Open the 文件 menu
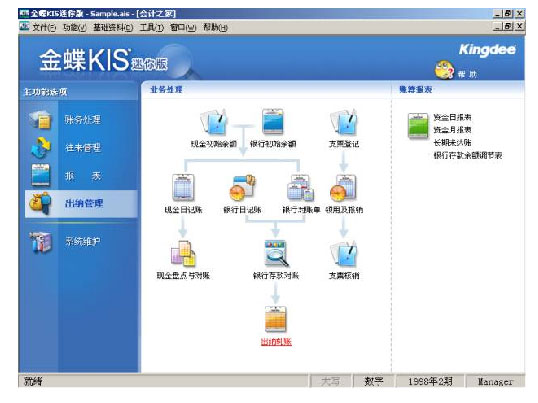Screen dimensions: 538x403 point(44,27)
